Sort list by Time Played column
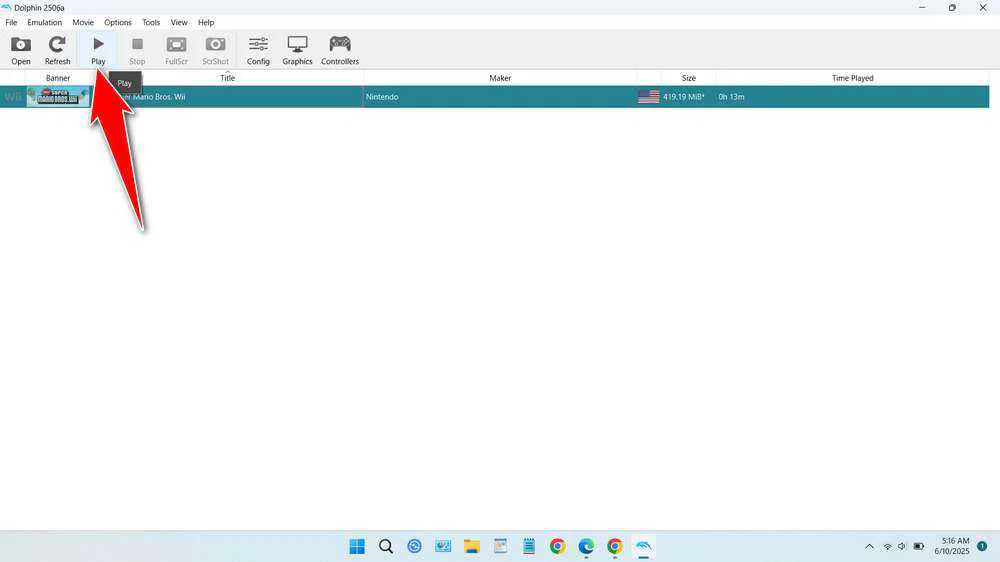This screenshot has height=562, width=1000. 852,78
